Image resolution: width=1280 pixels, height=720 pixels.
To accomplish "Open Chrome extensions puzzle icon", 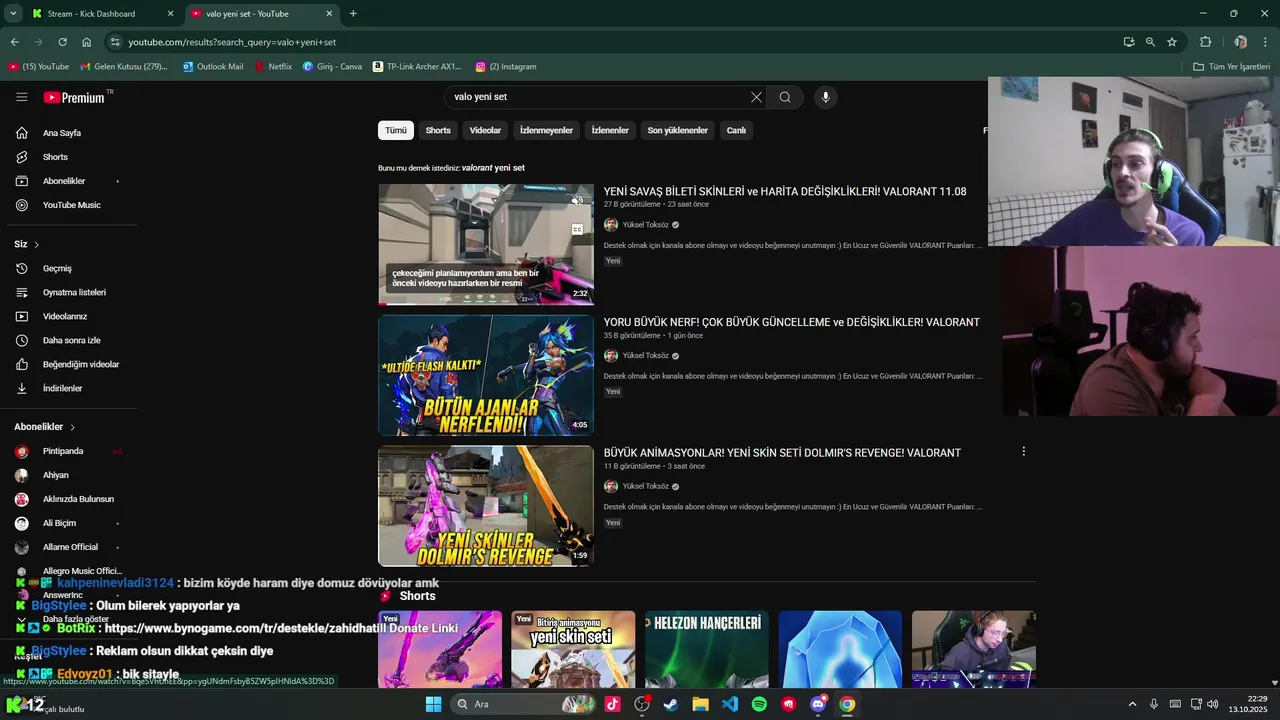I will (1205, 42).
